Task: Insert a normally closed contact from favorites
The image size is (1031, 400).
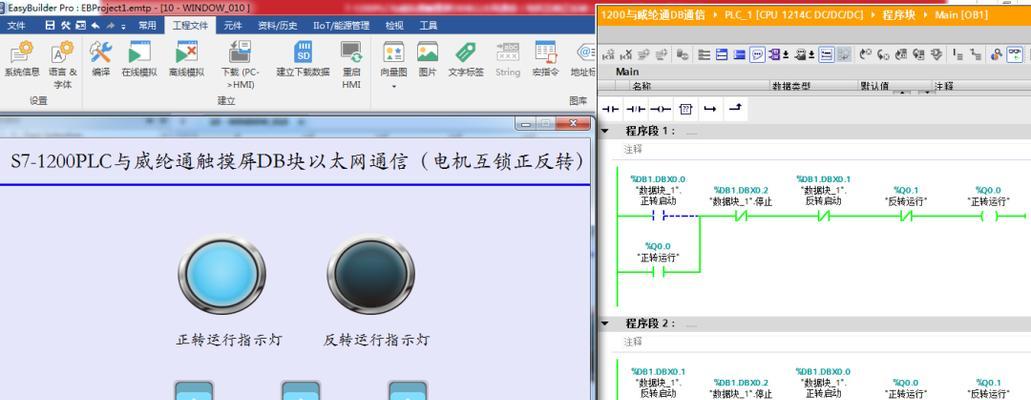Action: pyautogui.click(x=635, y=109)
